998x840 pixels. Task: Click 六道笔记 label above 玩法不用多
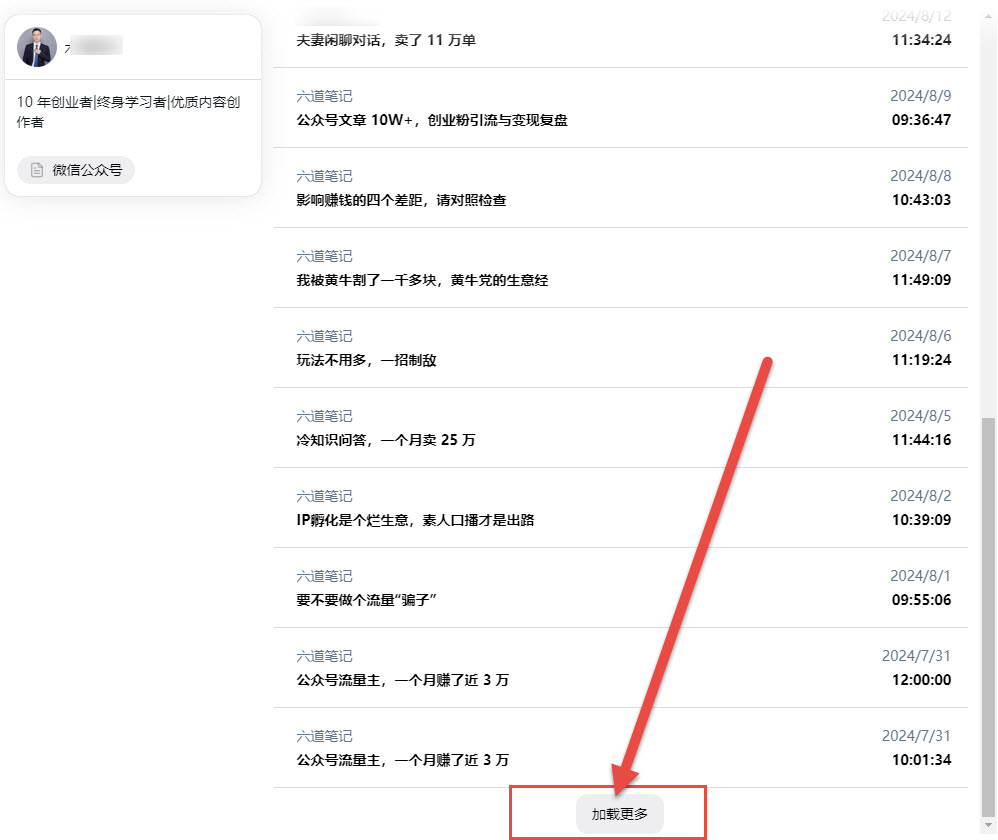324,336
